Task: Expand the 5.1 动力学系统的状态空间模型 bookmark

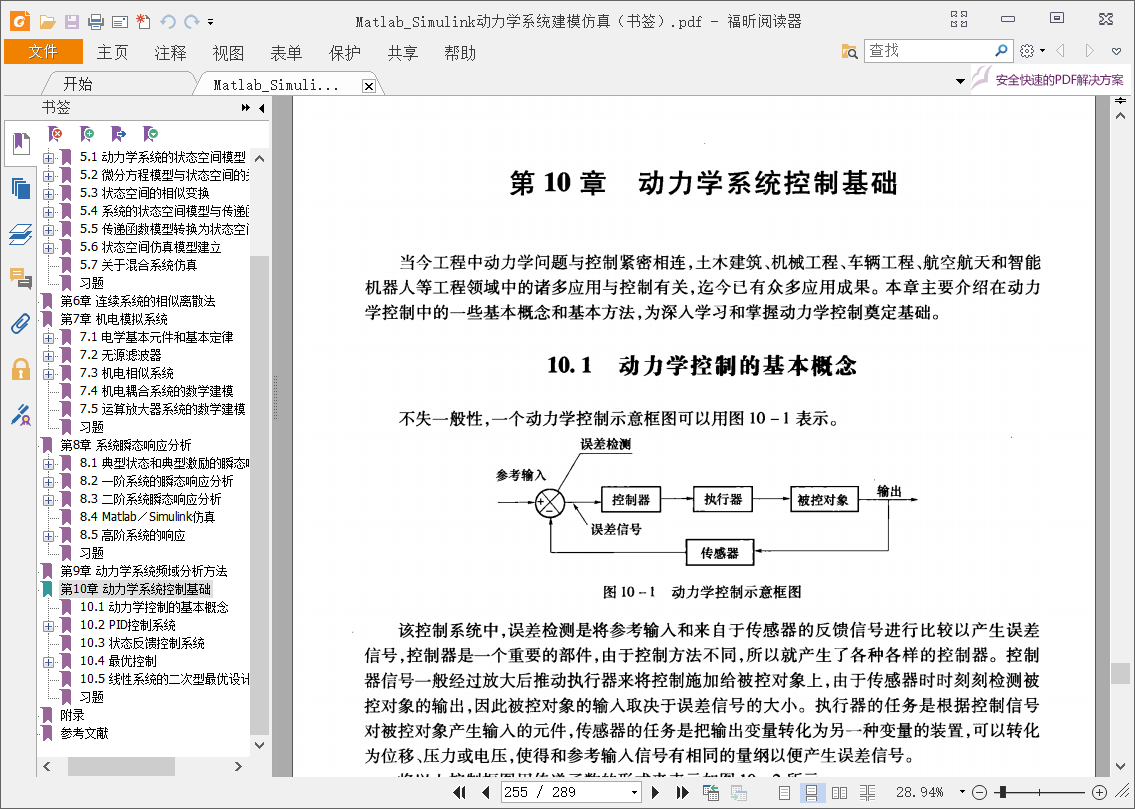Action: coord(48,157)
